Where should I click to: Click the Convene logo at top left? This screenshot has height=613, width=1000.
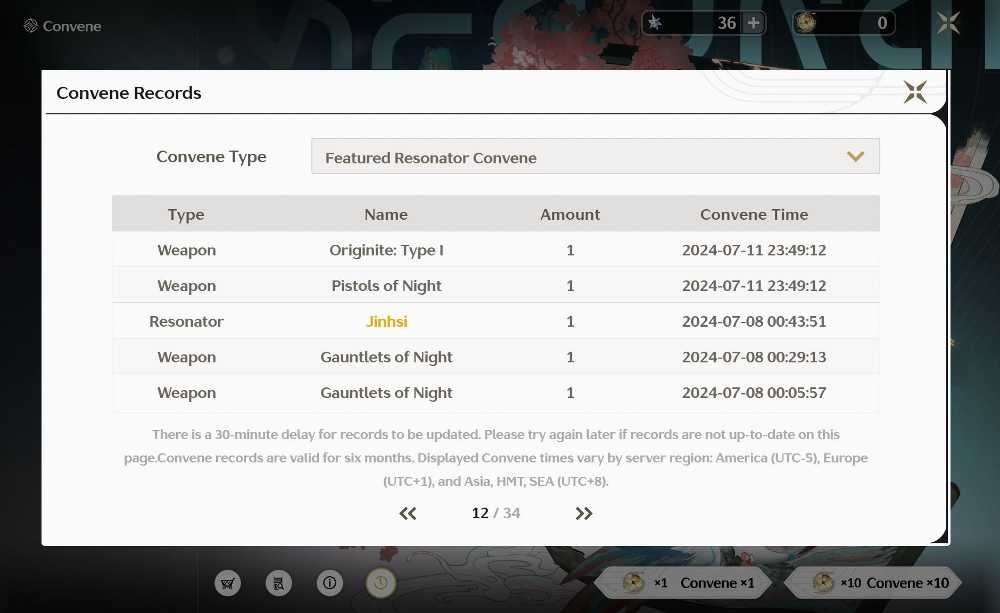[31, 26]
